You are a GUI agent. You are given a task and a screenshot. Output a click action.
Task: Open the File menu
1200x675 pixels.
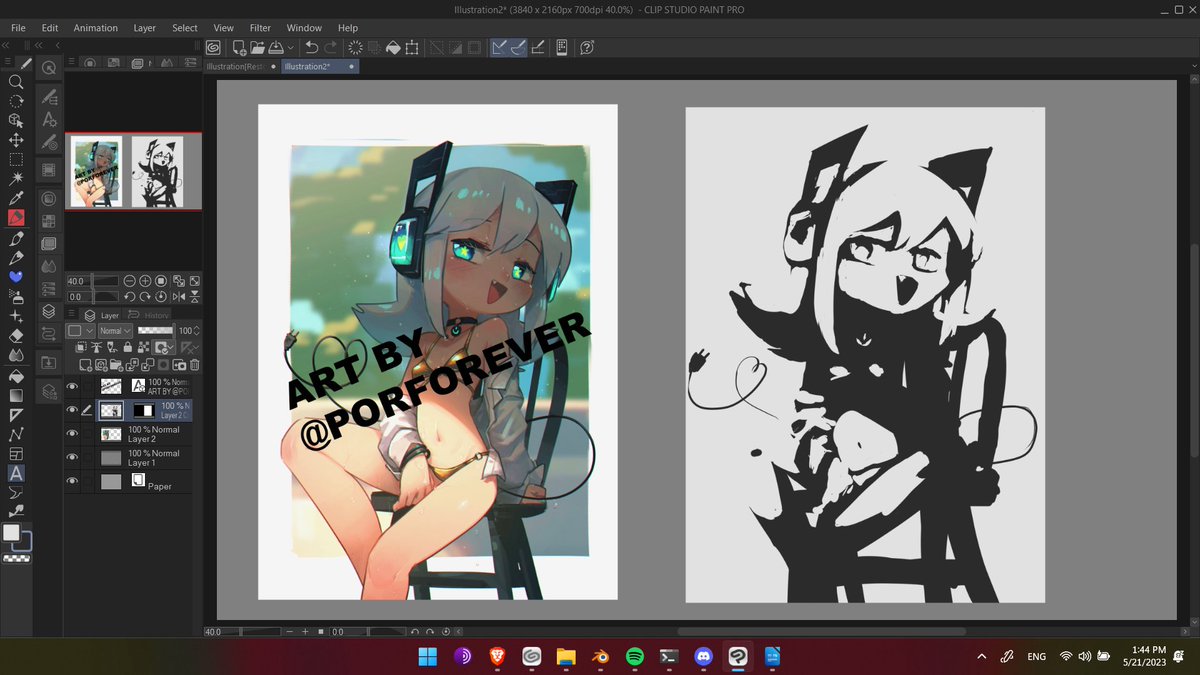click(x=18, y=28)
